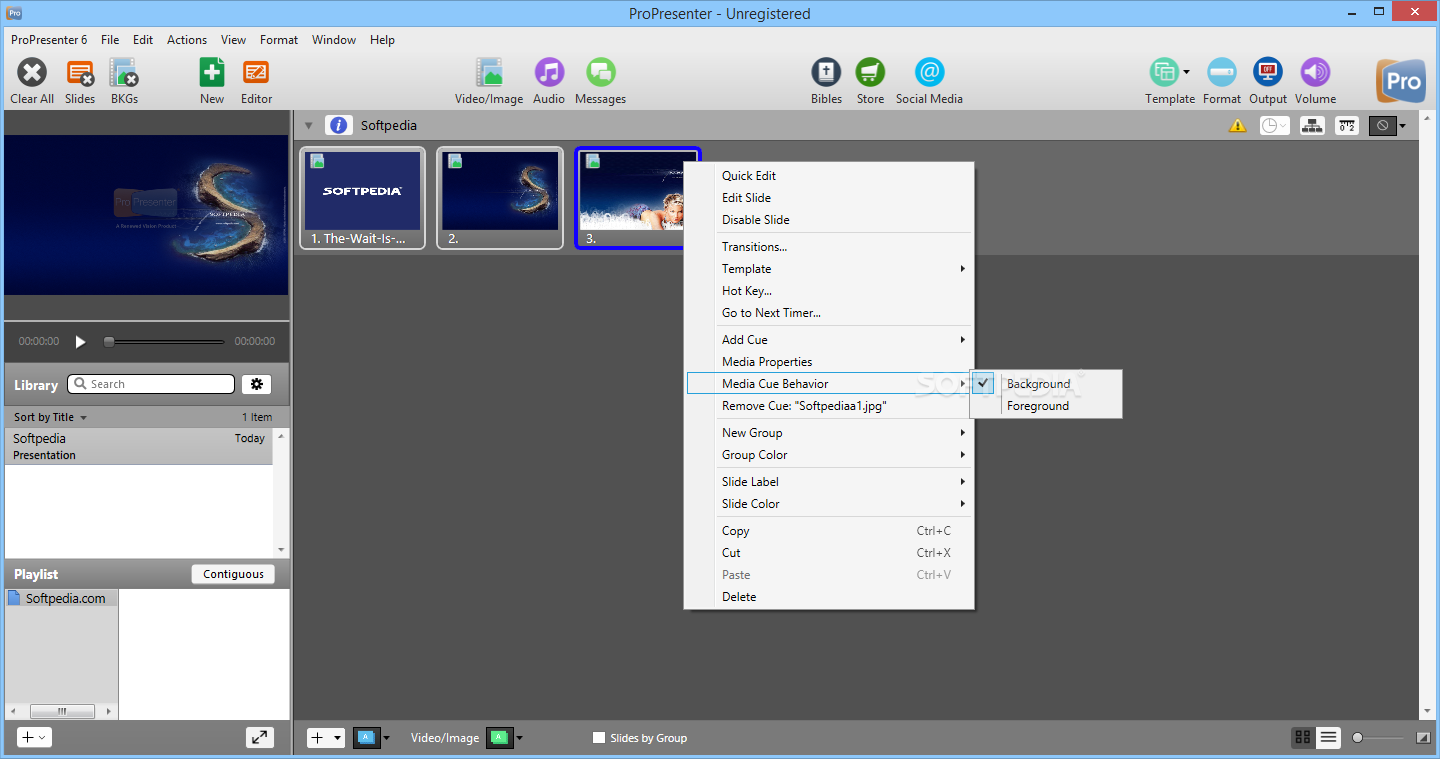The height and width of the screenshot is (759, 1440).
Task: Expand Slide Color submenu
Action: click(x=829, y=504)
